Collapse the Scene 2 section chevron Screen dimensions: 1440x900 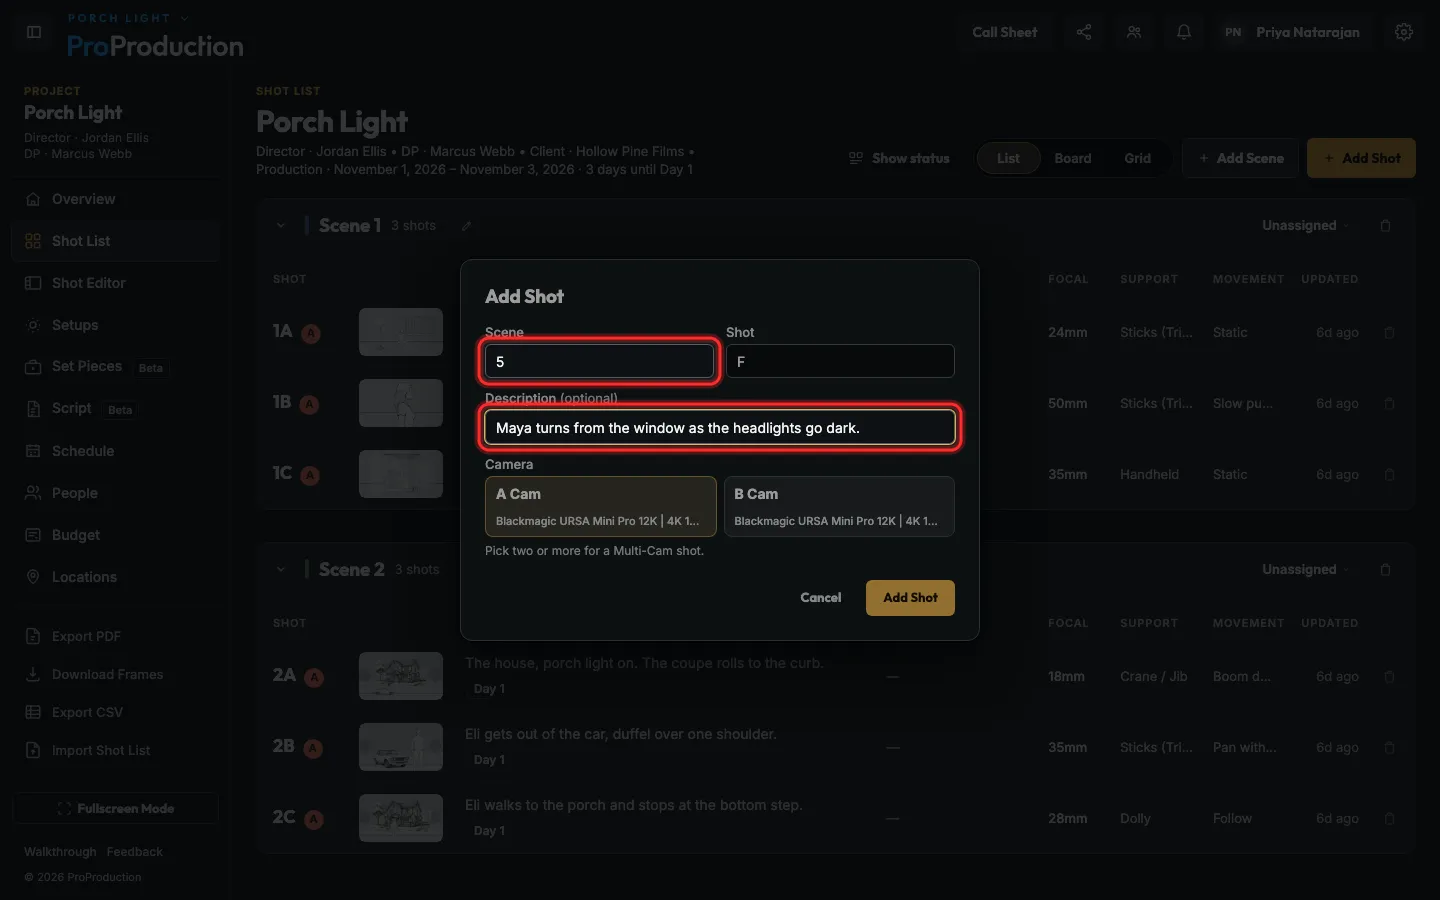tap(281, 570)
